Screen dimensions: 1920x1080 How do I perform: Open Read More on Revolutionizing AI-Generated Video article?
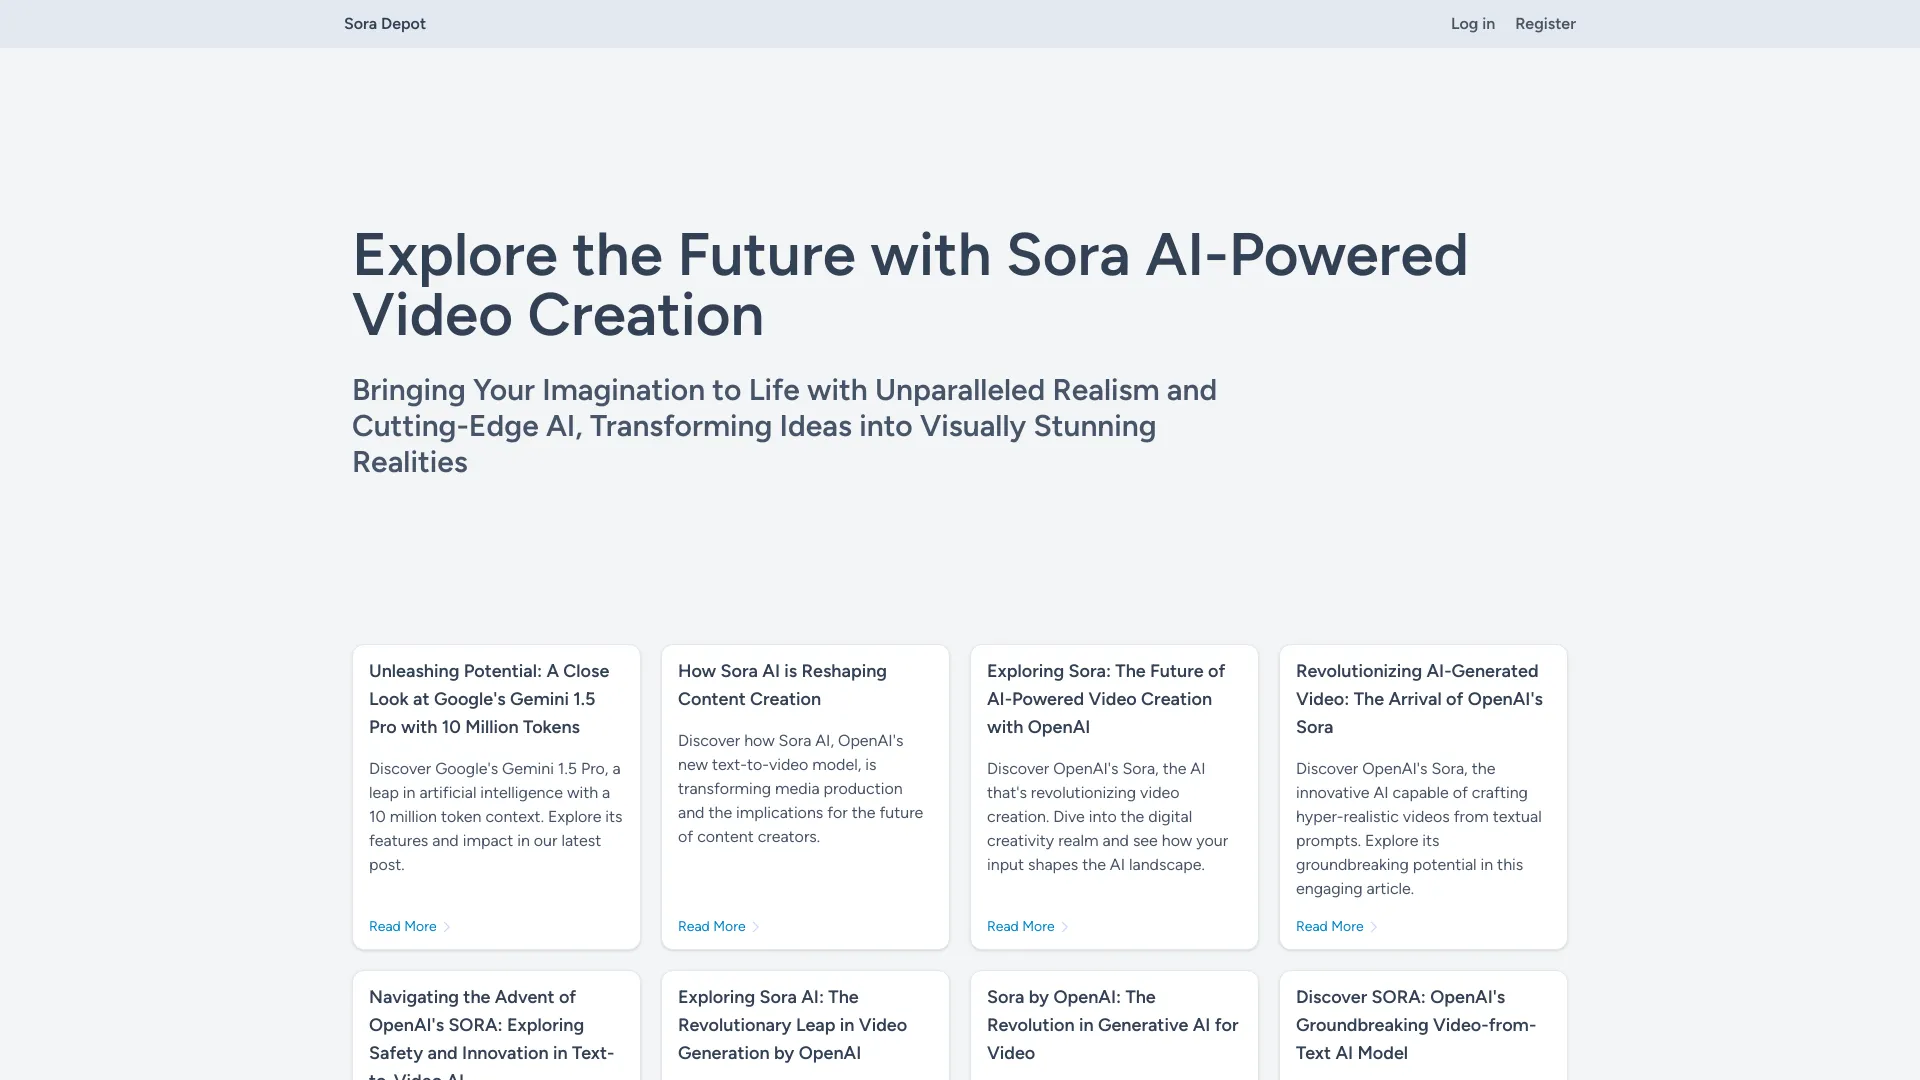pos(1329,926)
